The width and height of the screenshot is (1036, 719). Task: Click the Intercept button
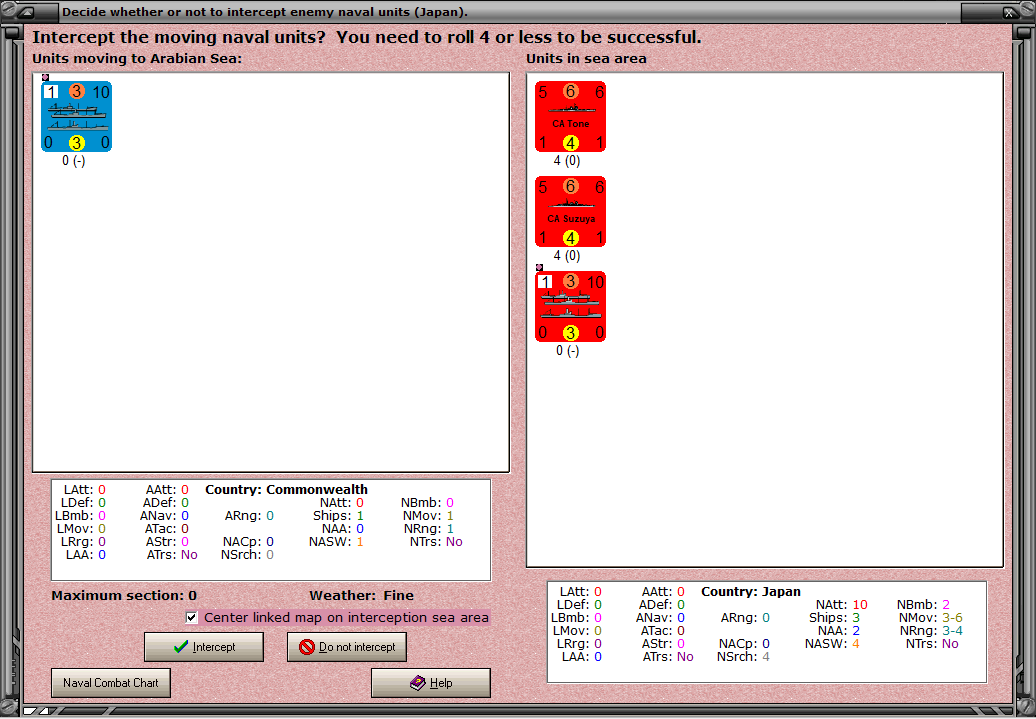coord(204,647)
